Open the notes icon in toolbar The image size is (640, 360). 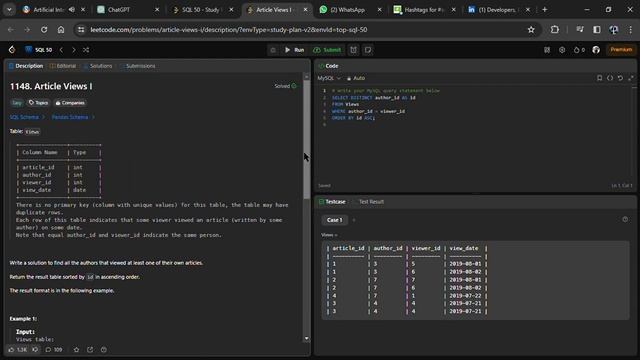coord(368,50)
